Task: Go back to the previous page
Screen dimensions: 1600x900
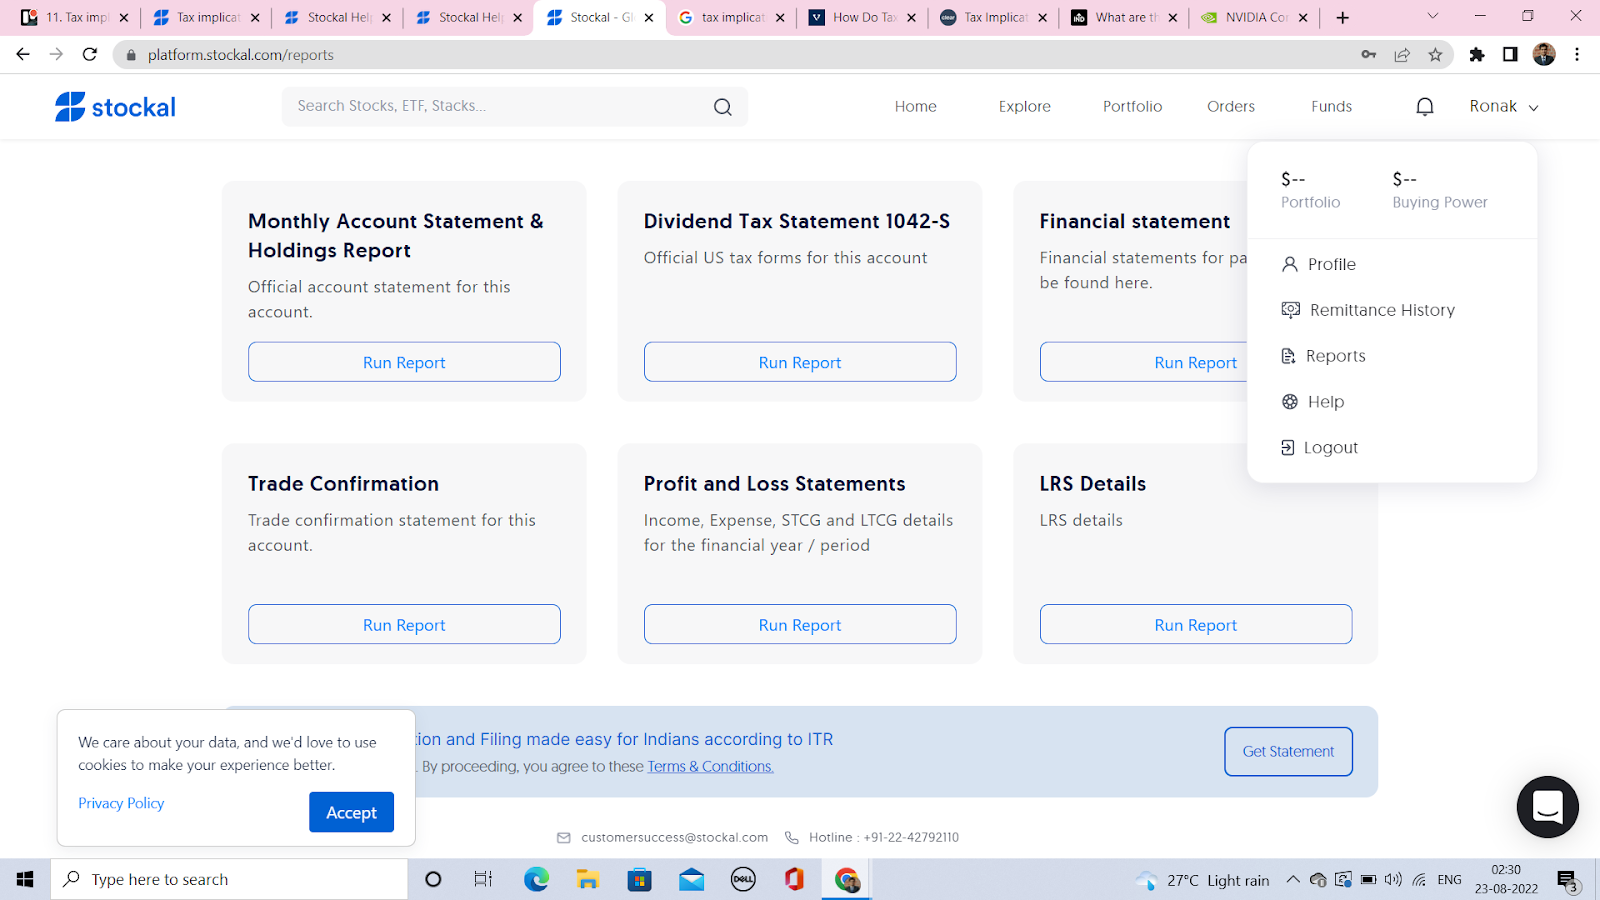Action: [23, 54]
